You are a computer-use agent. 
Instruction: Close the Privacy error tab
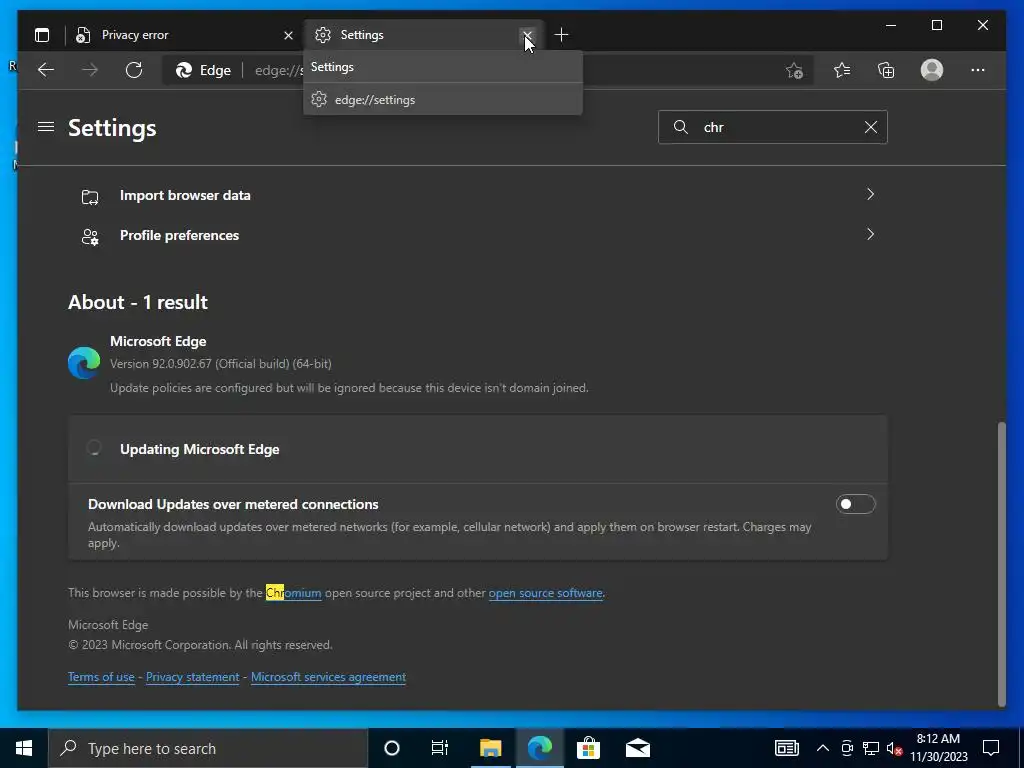288,35
